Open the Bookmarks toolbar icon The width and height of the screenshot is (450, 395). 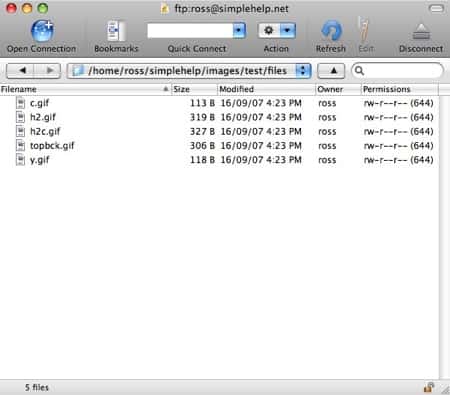click(x=116, y=31)
